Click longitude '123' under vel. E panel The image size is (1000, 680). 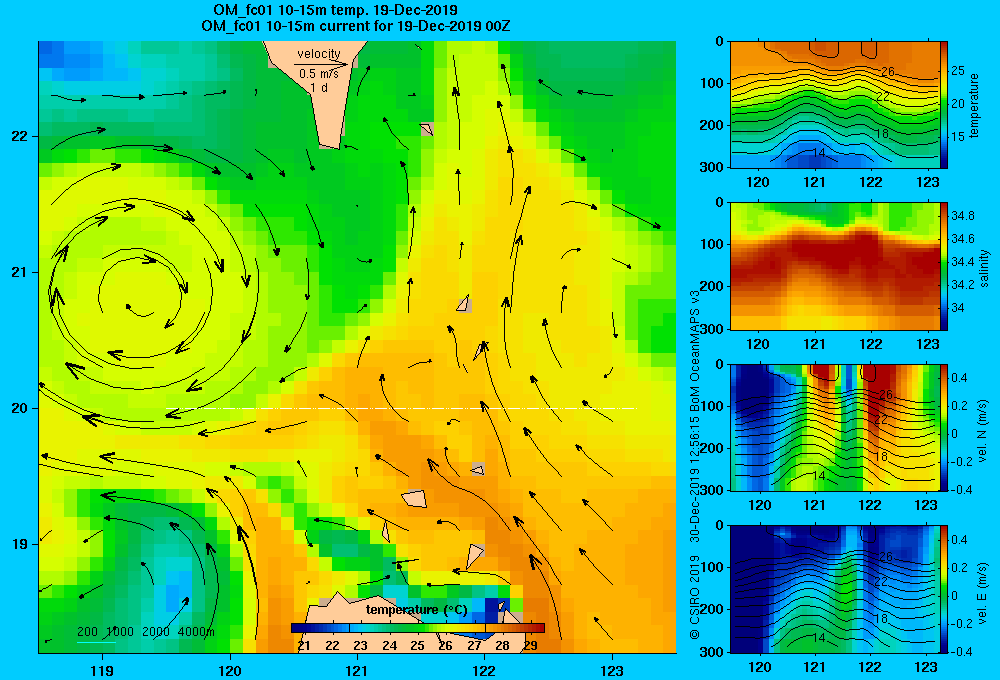(x=927, y=667)
